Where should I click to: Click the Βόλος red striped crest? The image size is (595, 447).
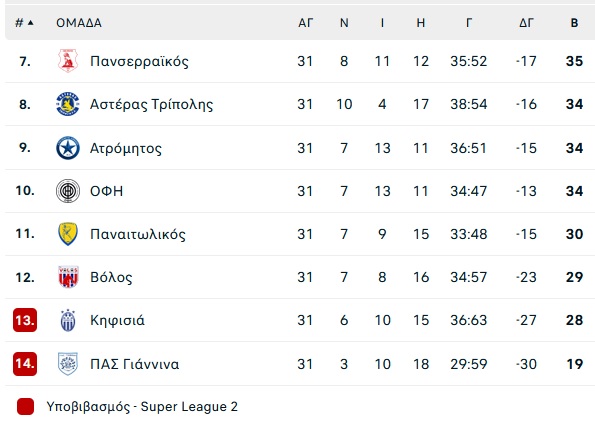(68, 277)
